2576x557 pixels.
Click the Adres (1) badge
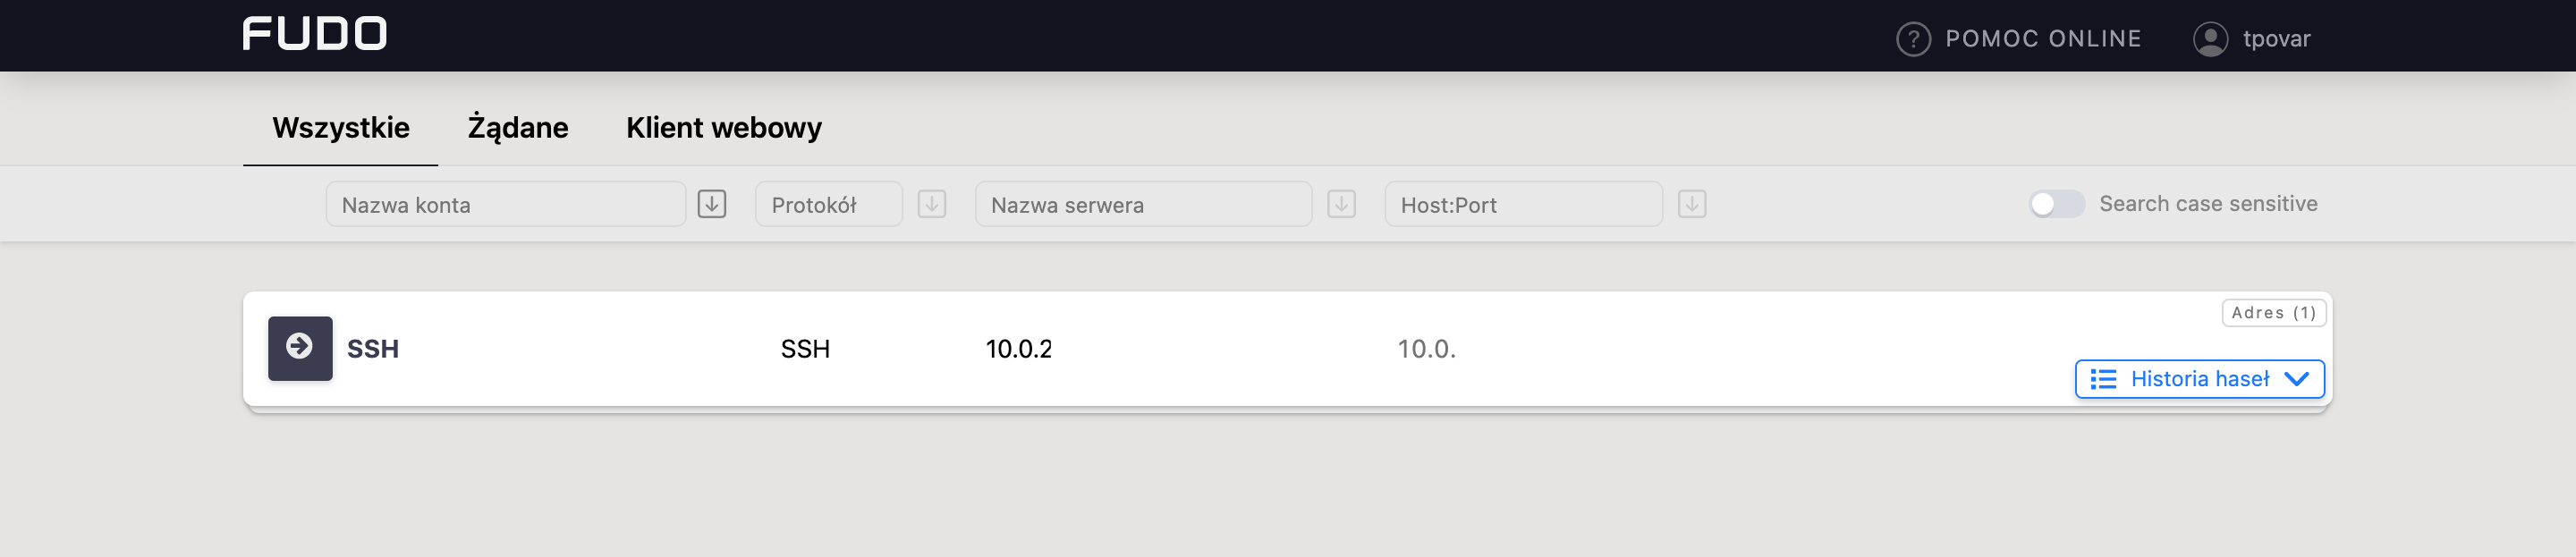(x=2273, y=313)
